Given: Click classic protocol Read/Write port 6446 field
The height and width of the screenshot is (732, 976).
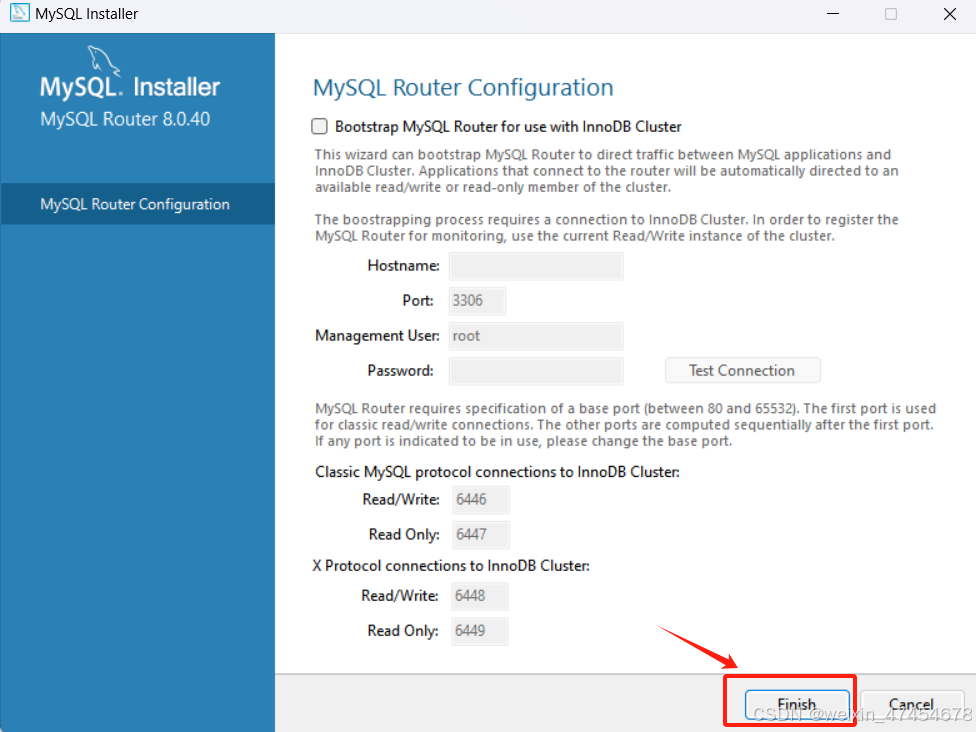Looking at the screenshot, I should click(x=481, y=500).
